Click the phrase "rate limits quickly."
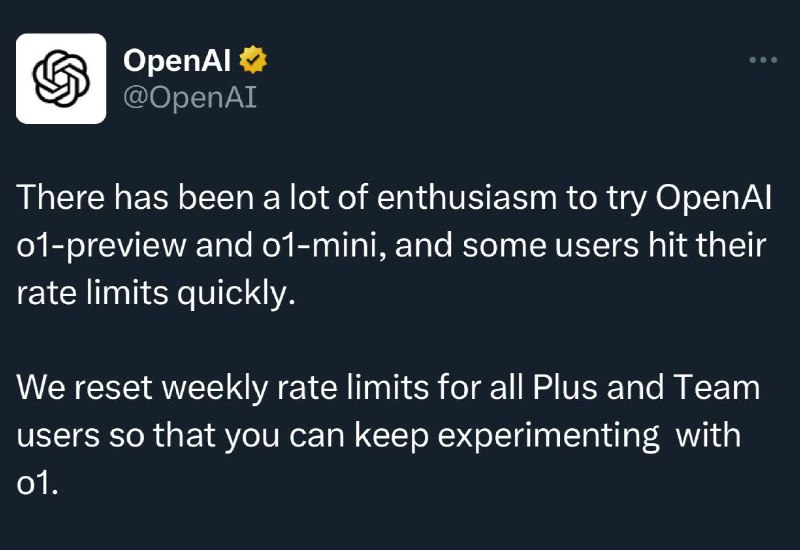The width and height of the screenshot is (800, 550). (156, 293)
